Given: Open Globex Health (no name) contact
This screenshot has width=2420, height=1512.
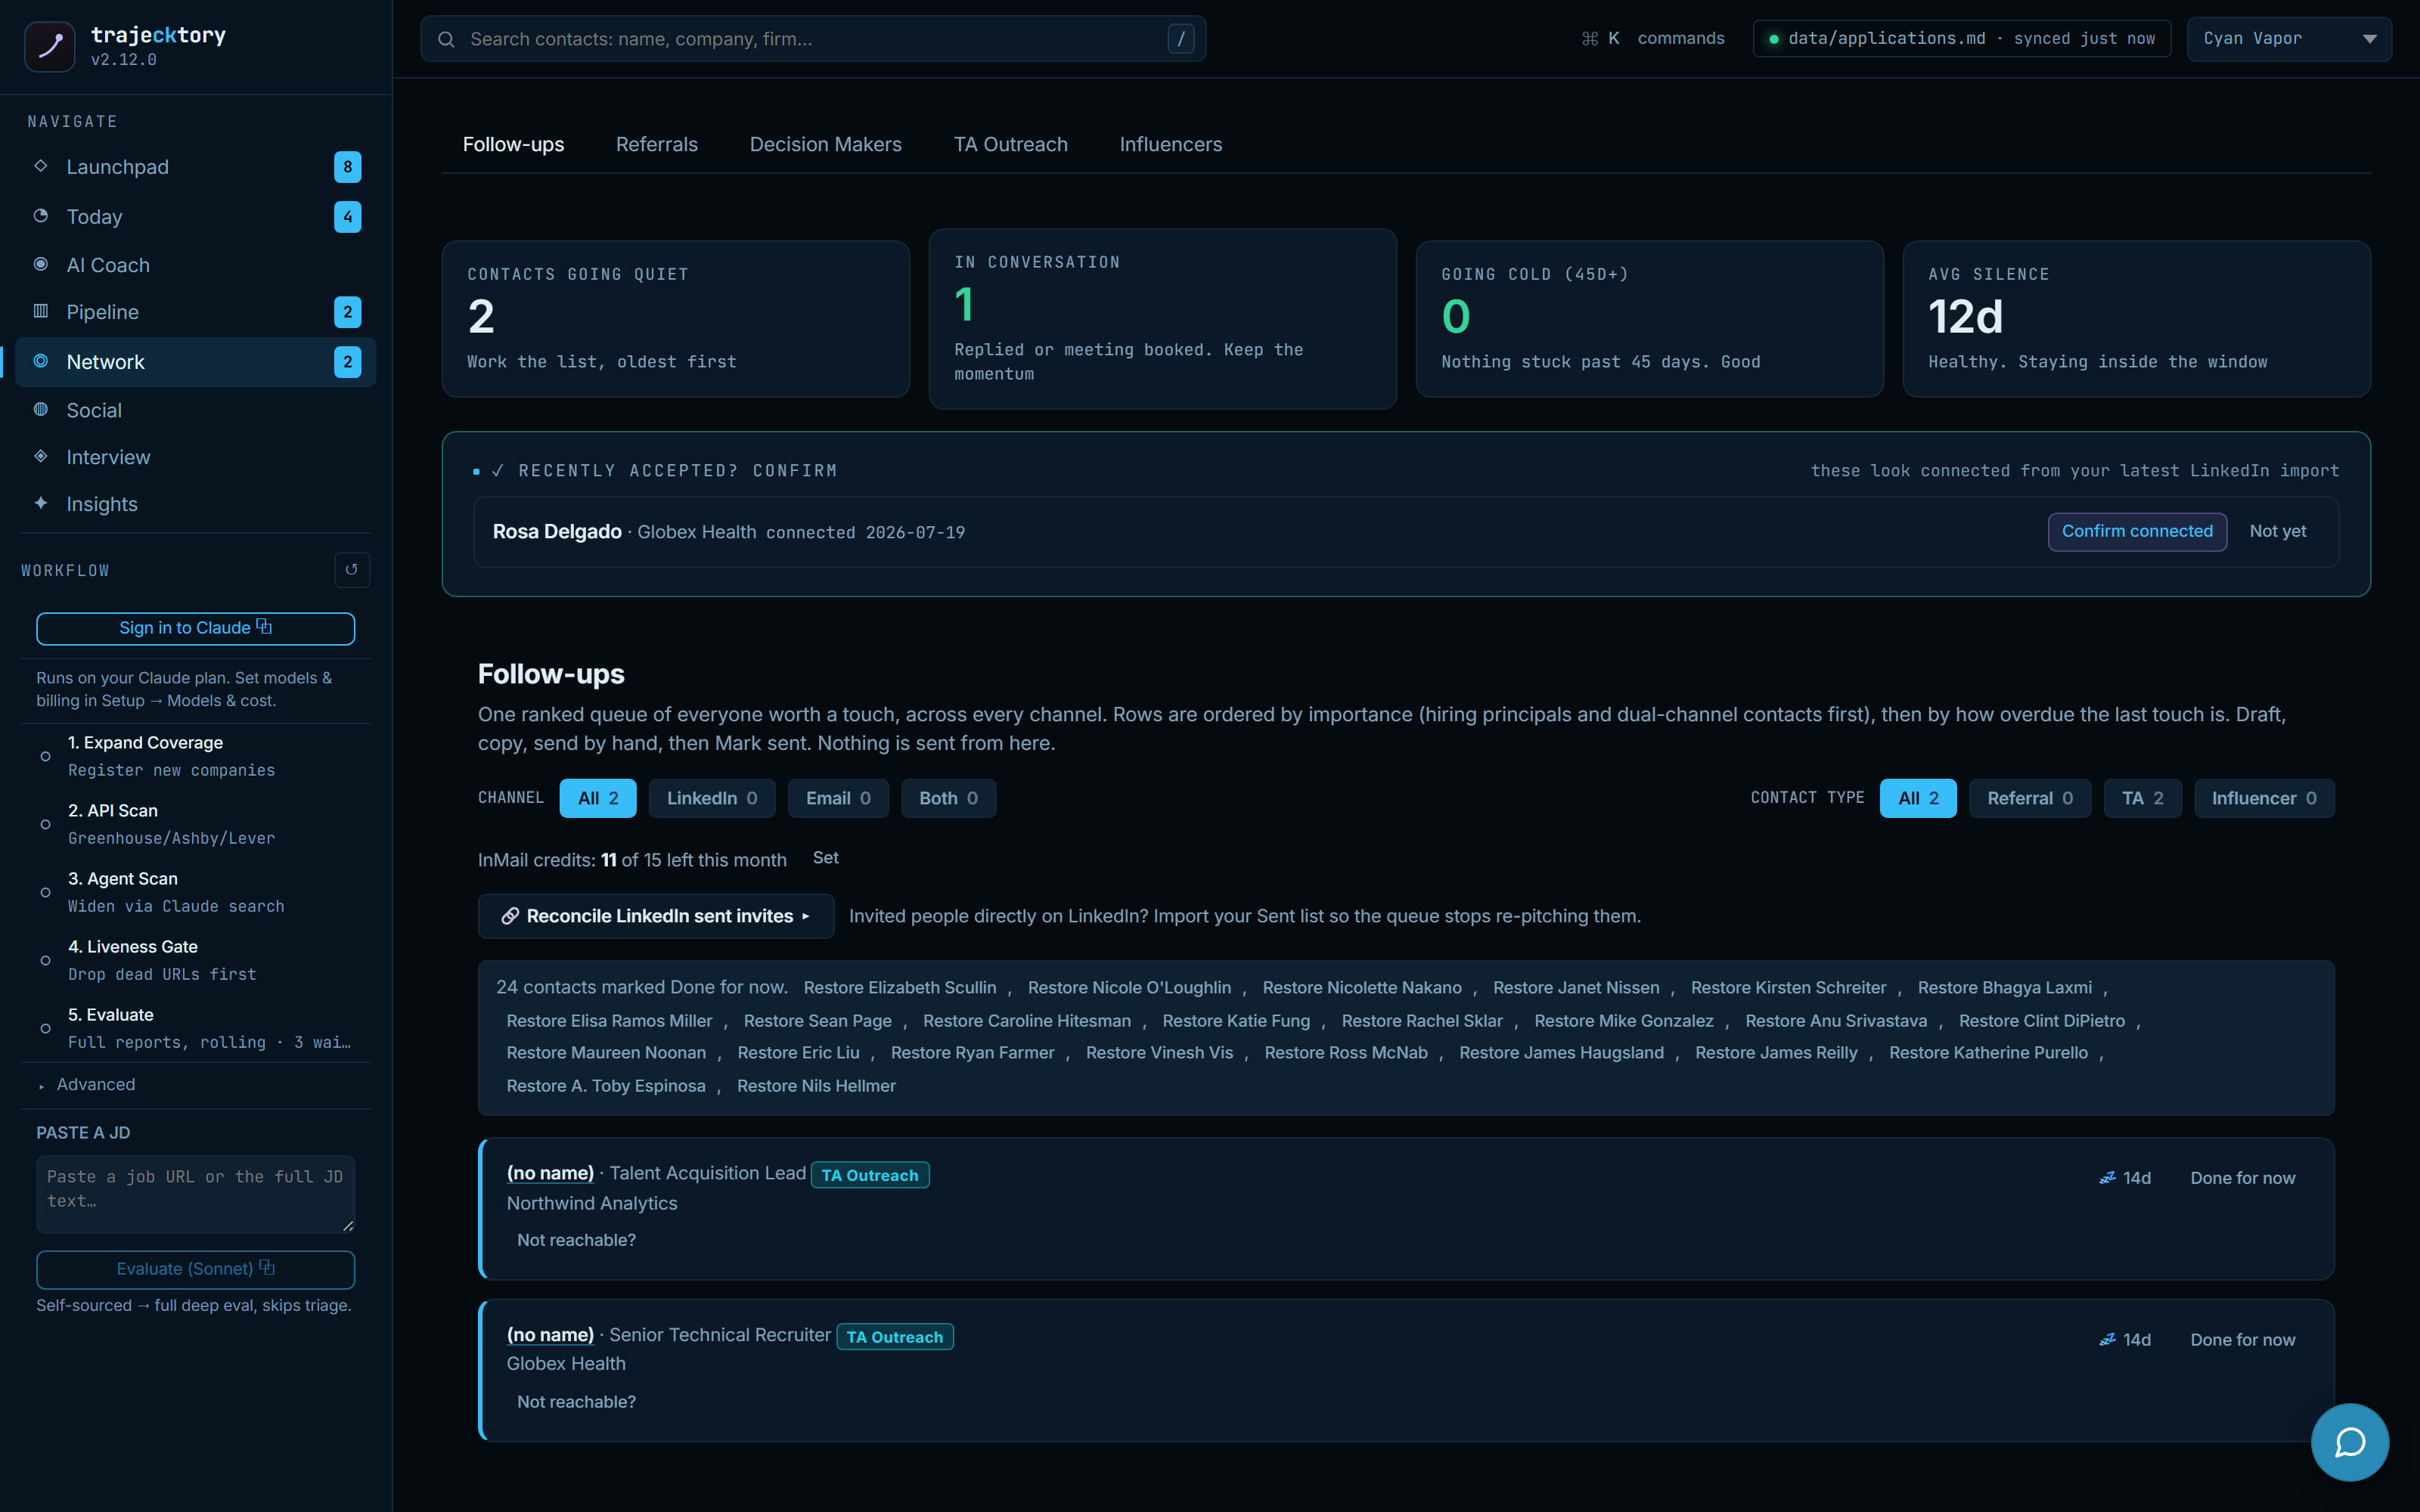Looking at the screenshot, I should 550,1336.
